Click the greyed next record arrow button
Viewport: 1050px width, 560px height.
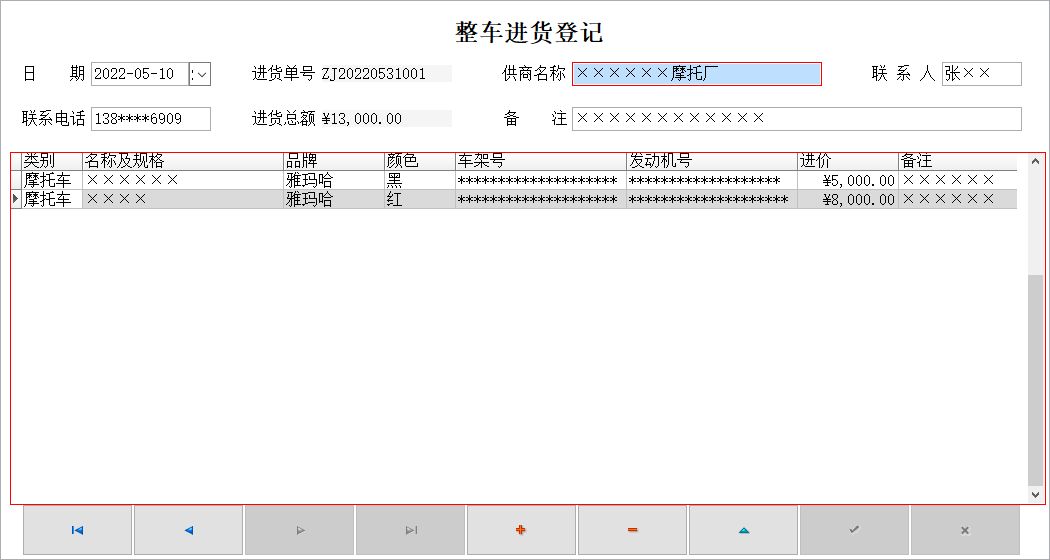click(300, 530)
